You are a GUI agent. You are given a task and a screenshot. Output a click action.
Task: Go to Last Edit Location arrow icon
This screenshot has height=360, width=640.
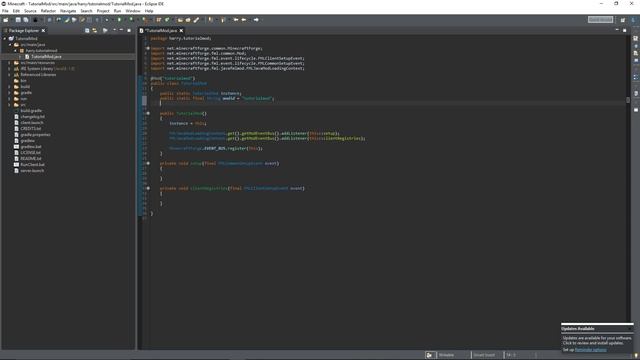pos(236,20)
